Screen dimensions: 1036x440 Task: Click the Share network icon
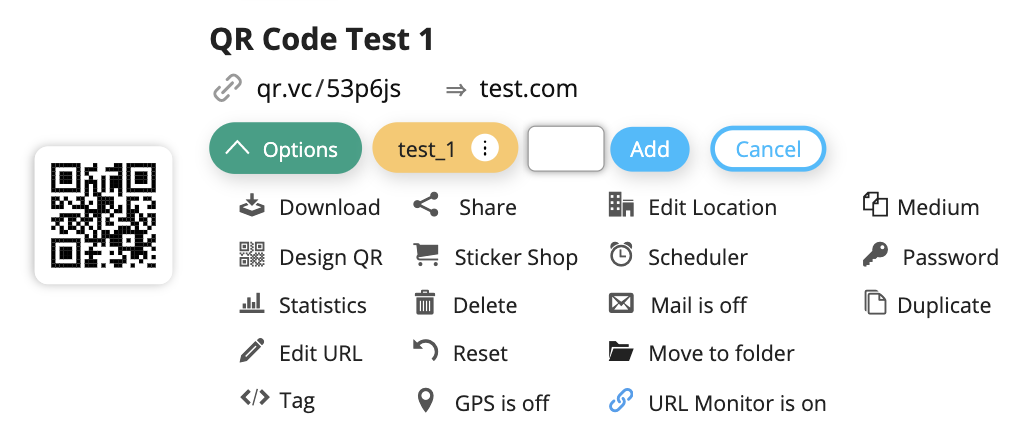click(427, 207)
